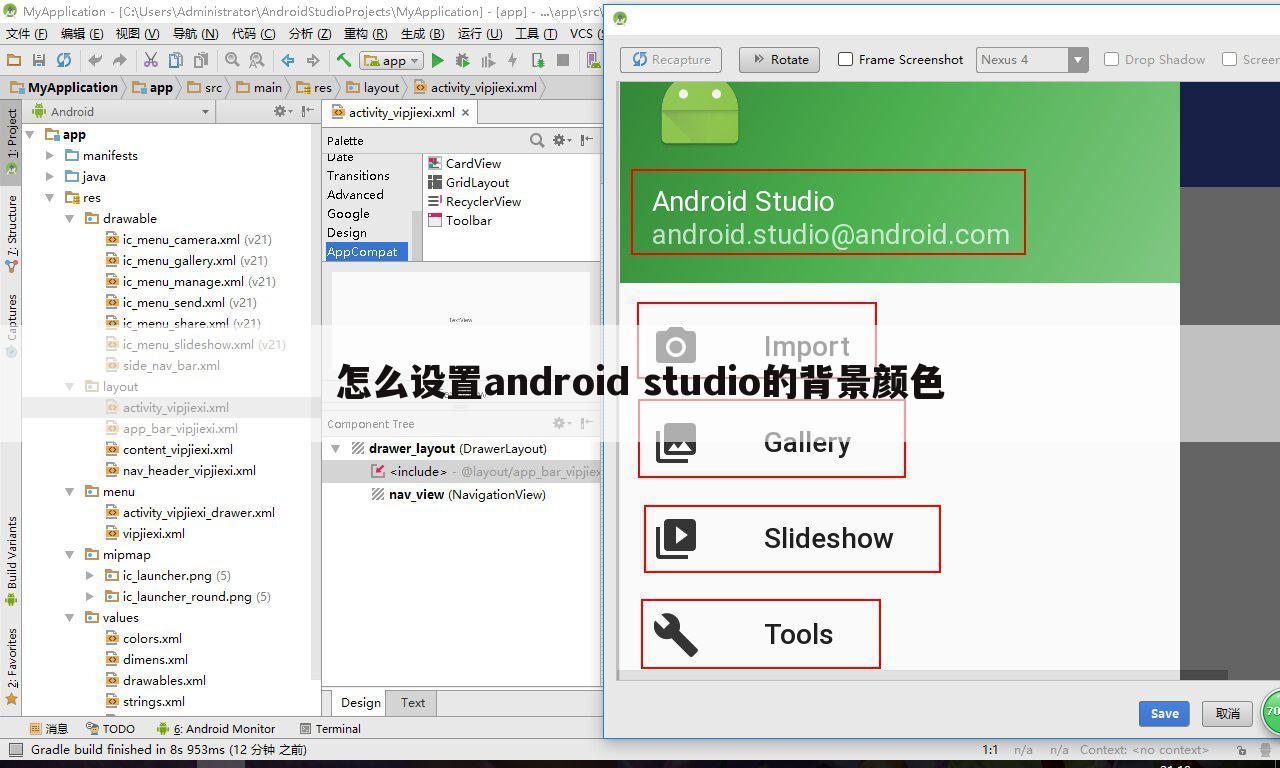Click the Project panel gear settings icon
Image resolution: width=1280 pixels, height=768 pixels.
(x=282, y=111)
